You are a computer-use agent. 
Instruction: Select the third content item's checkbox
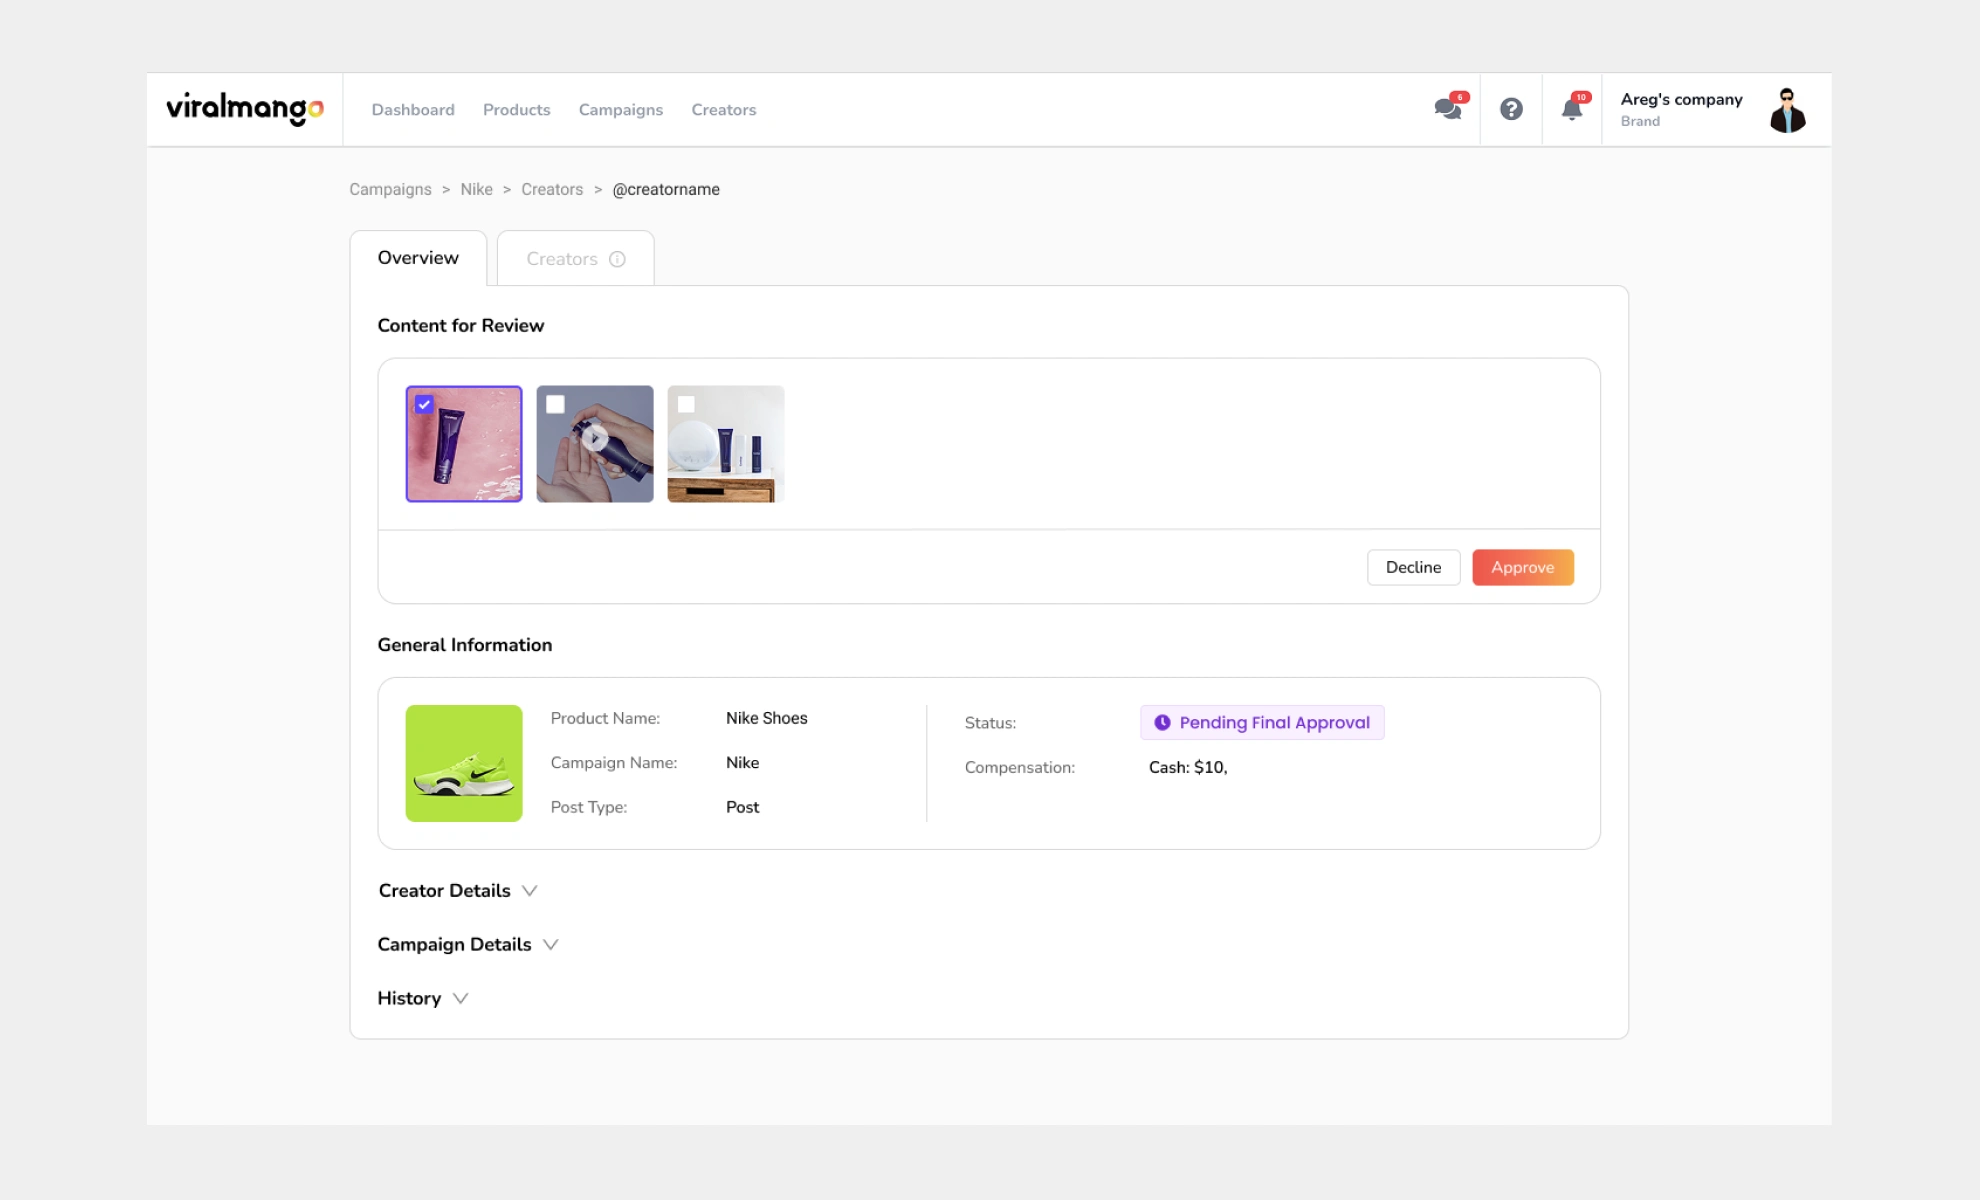click(685, 404)
